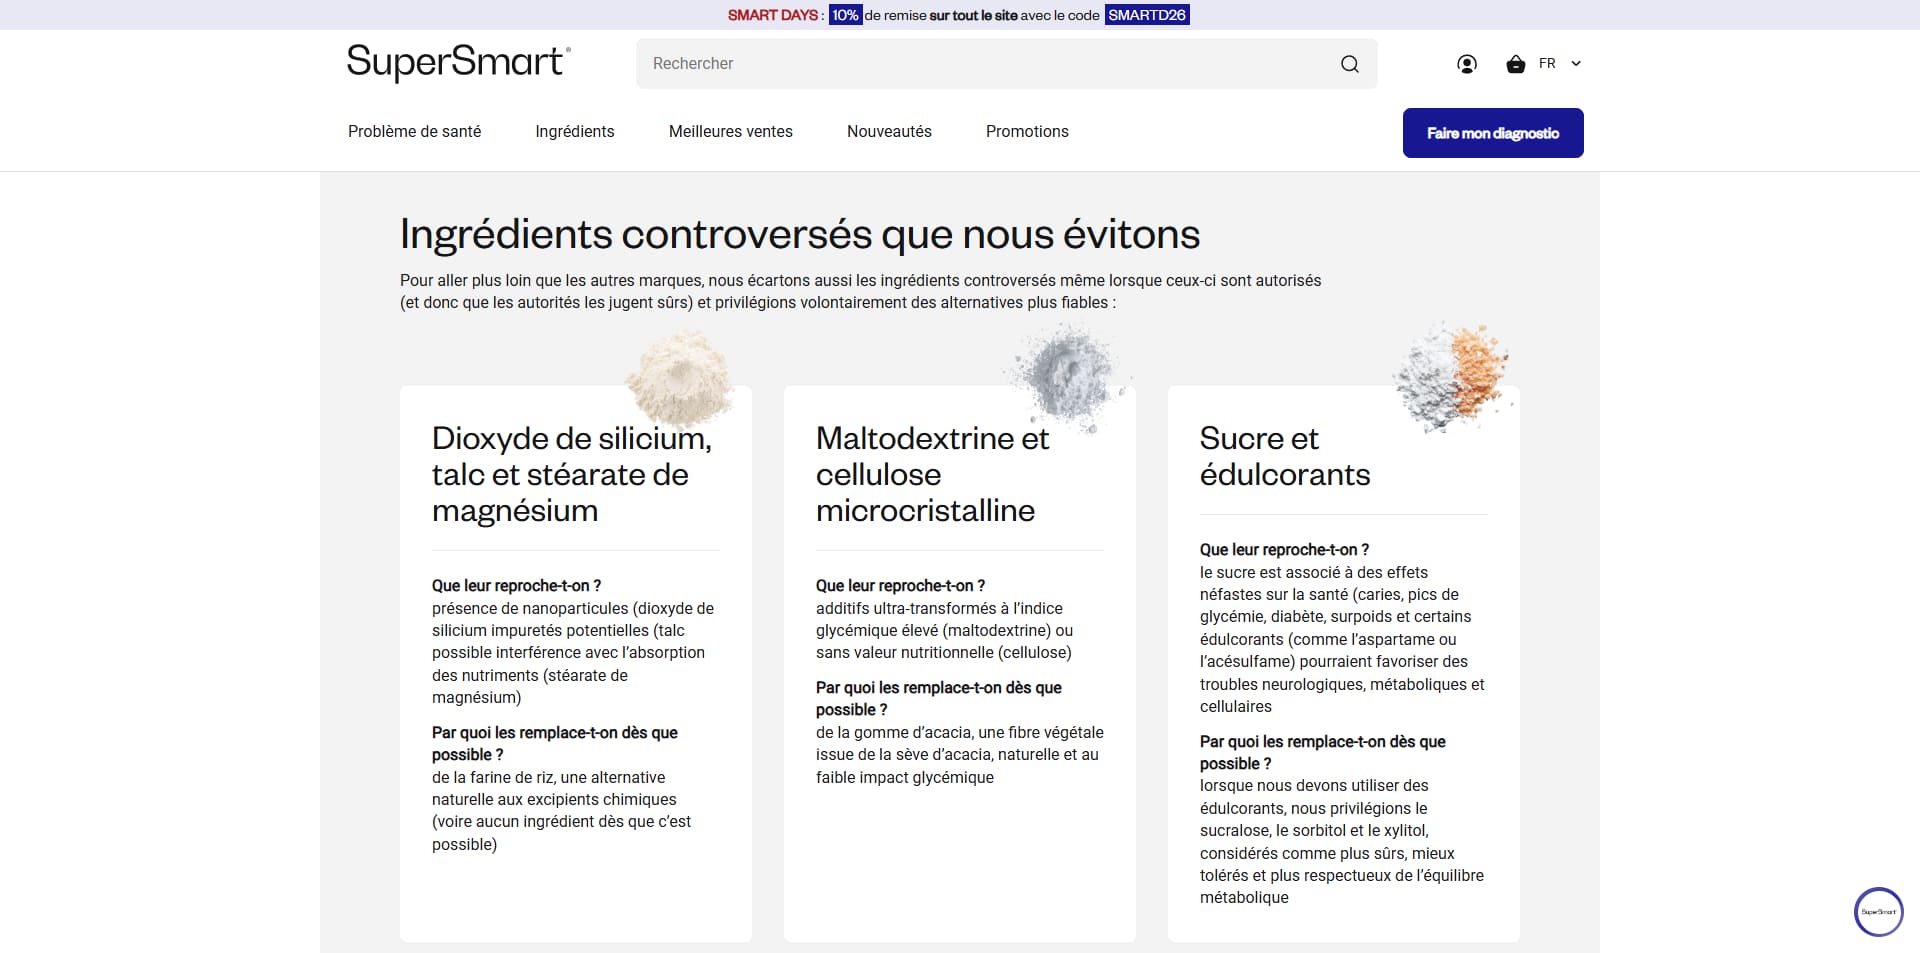Click 'Que leur reproche-t-on ?' in Maltodextrine card

pyautogui.click(x=900, y=585)
